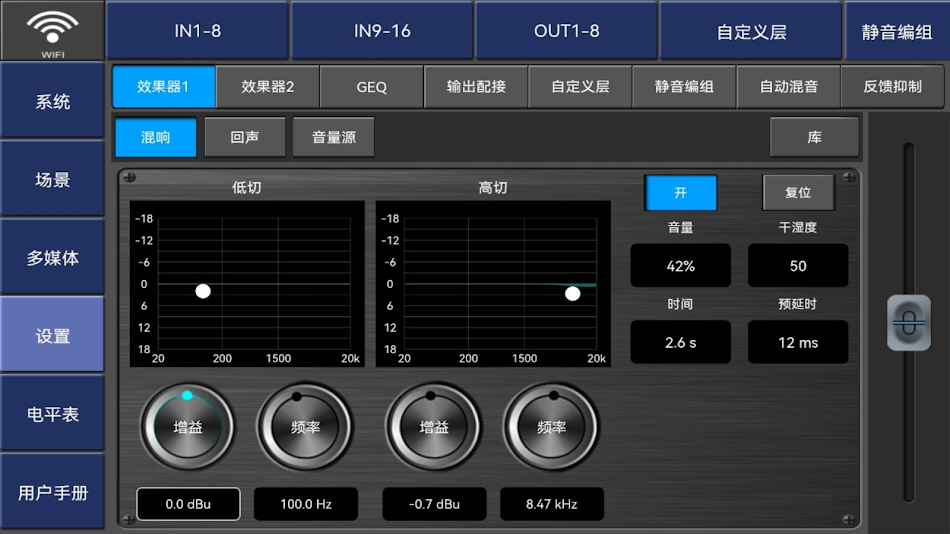This screenshot has width=950, height=534.
Task: Open the 输出配接 output patch tab
Action: pyautogui.click(x=476, y=87)
